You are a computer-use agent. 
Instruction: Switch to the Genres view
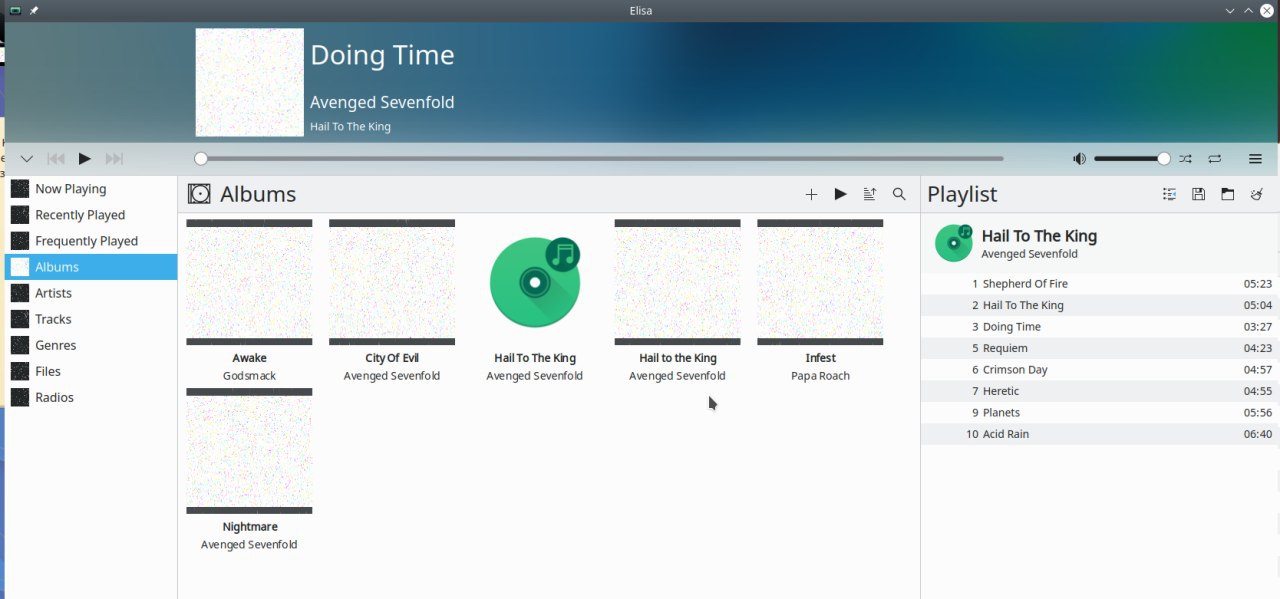pyautogui.click(x=91, y=345)
